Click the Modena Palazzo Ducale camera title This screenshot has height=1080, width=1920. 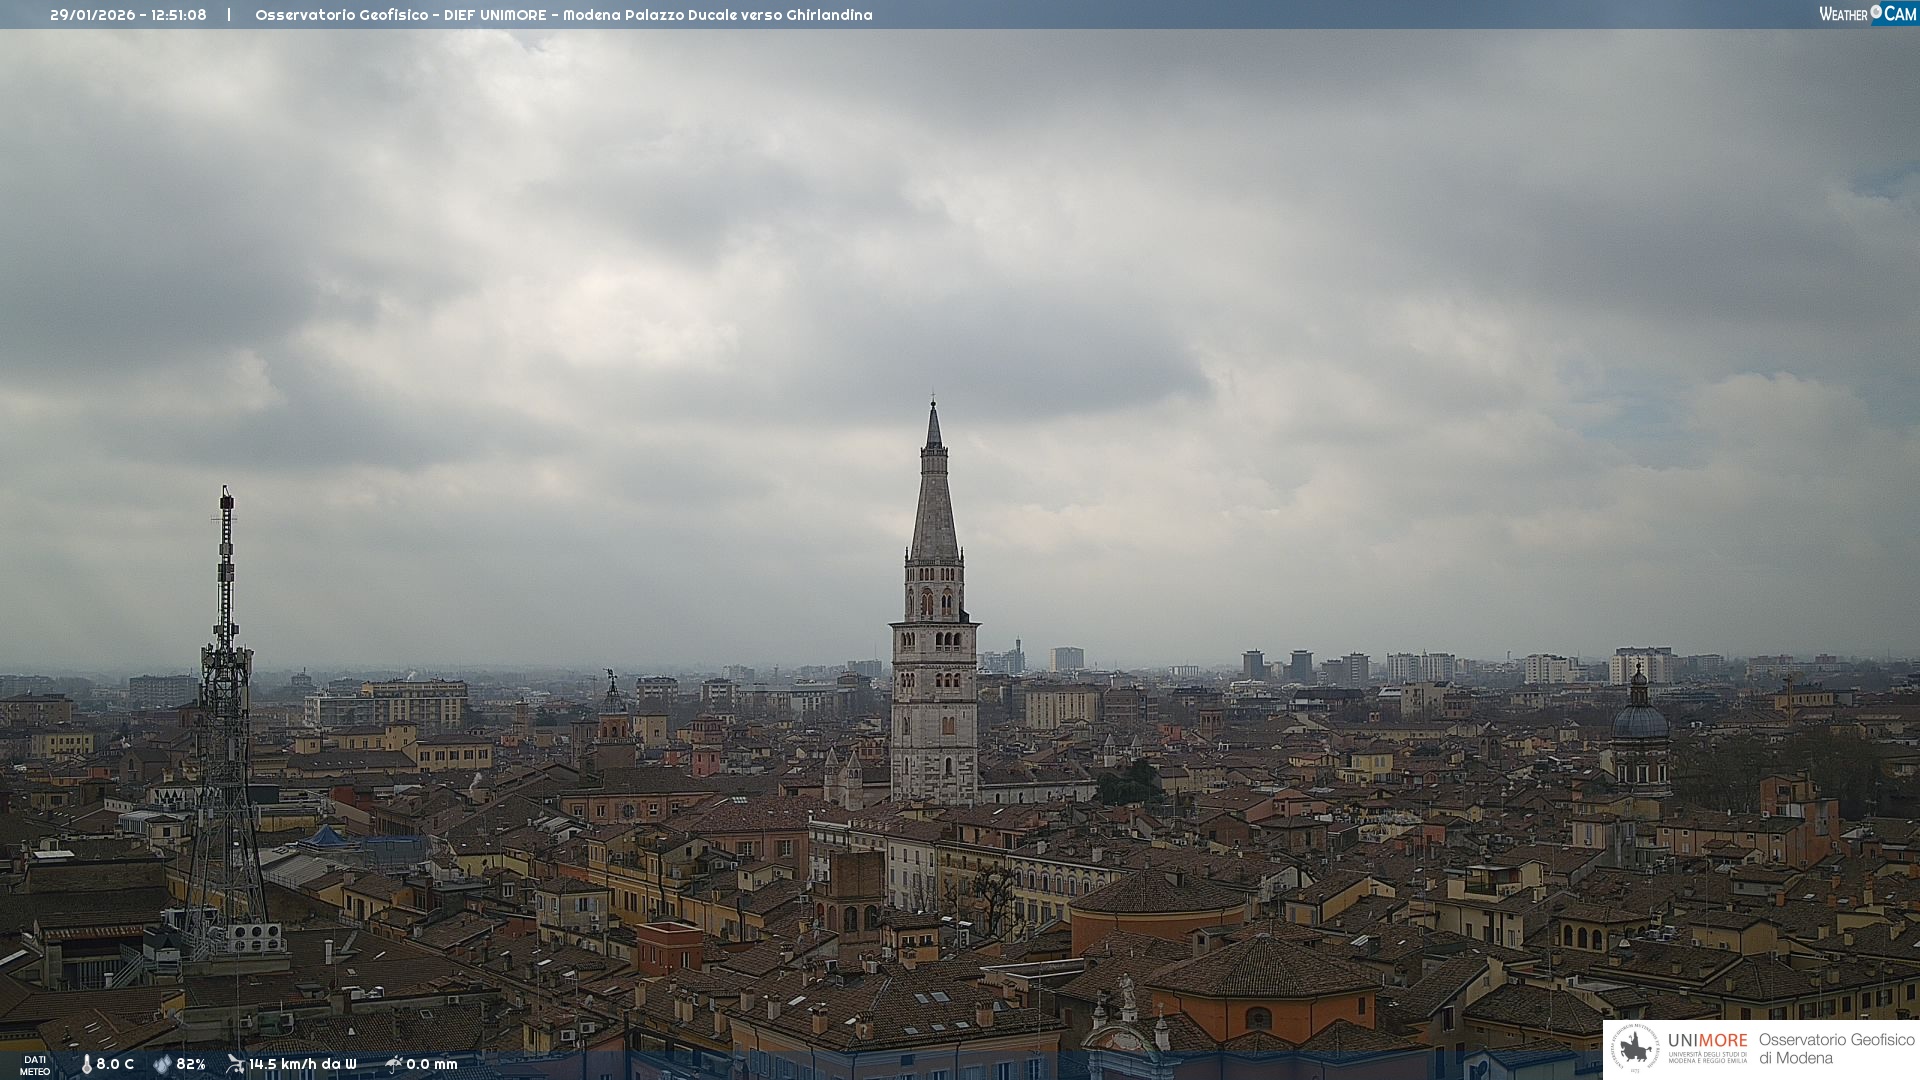563,15
